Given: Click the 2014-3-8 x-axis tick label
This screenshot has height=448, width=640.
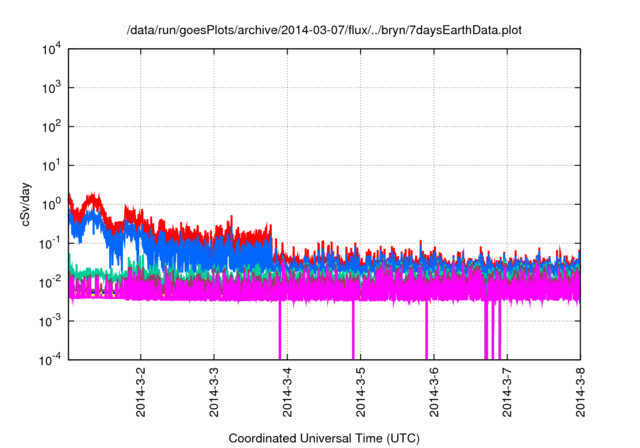Looking at the screenshot, I should point(580,392).
